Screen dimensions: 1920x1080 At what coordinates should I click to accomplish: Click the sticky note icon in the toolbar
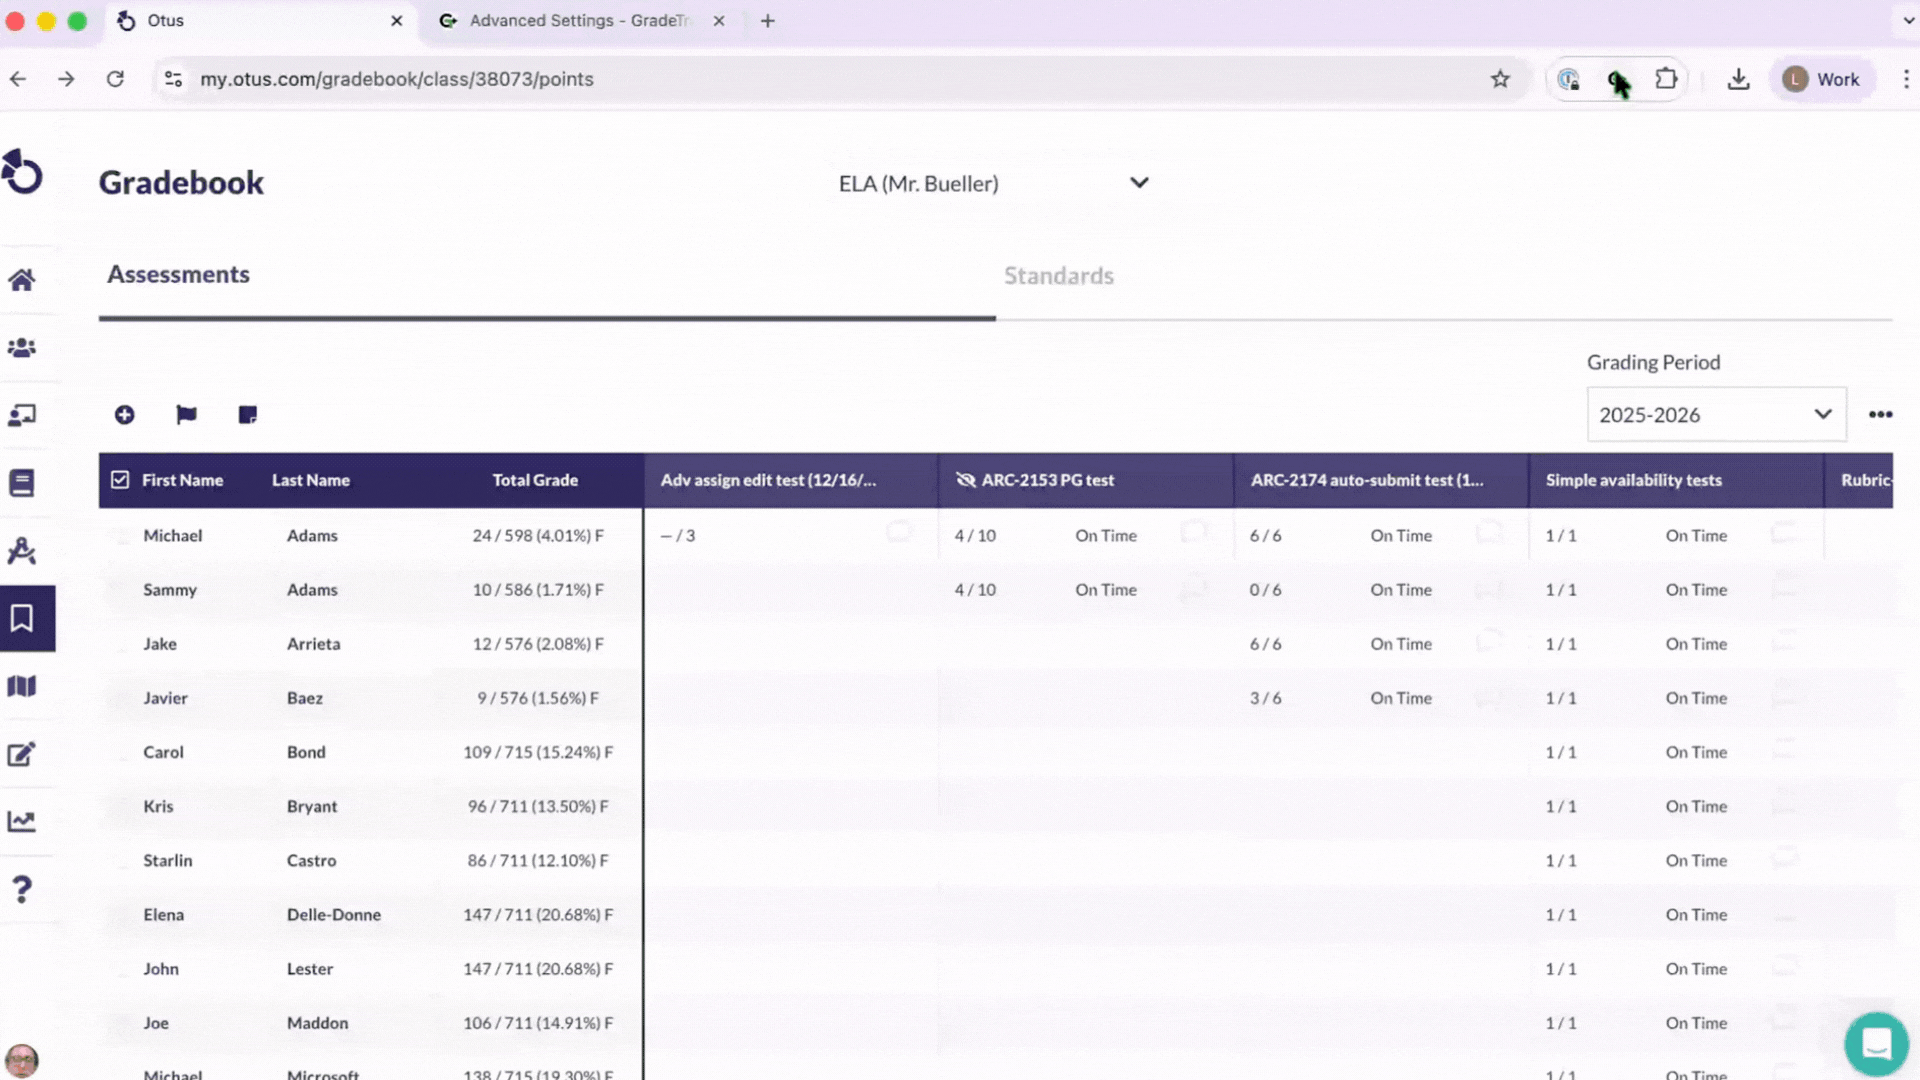coord(248,415)
